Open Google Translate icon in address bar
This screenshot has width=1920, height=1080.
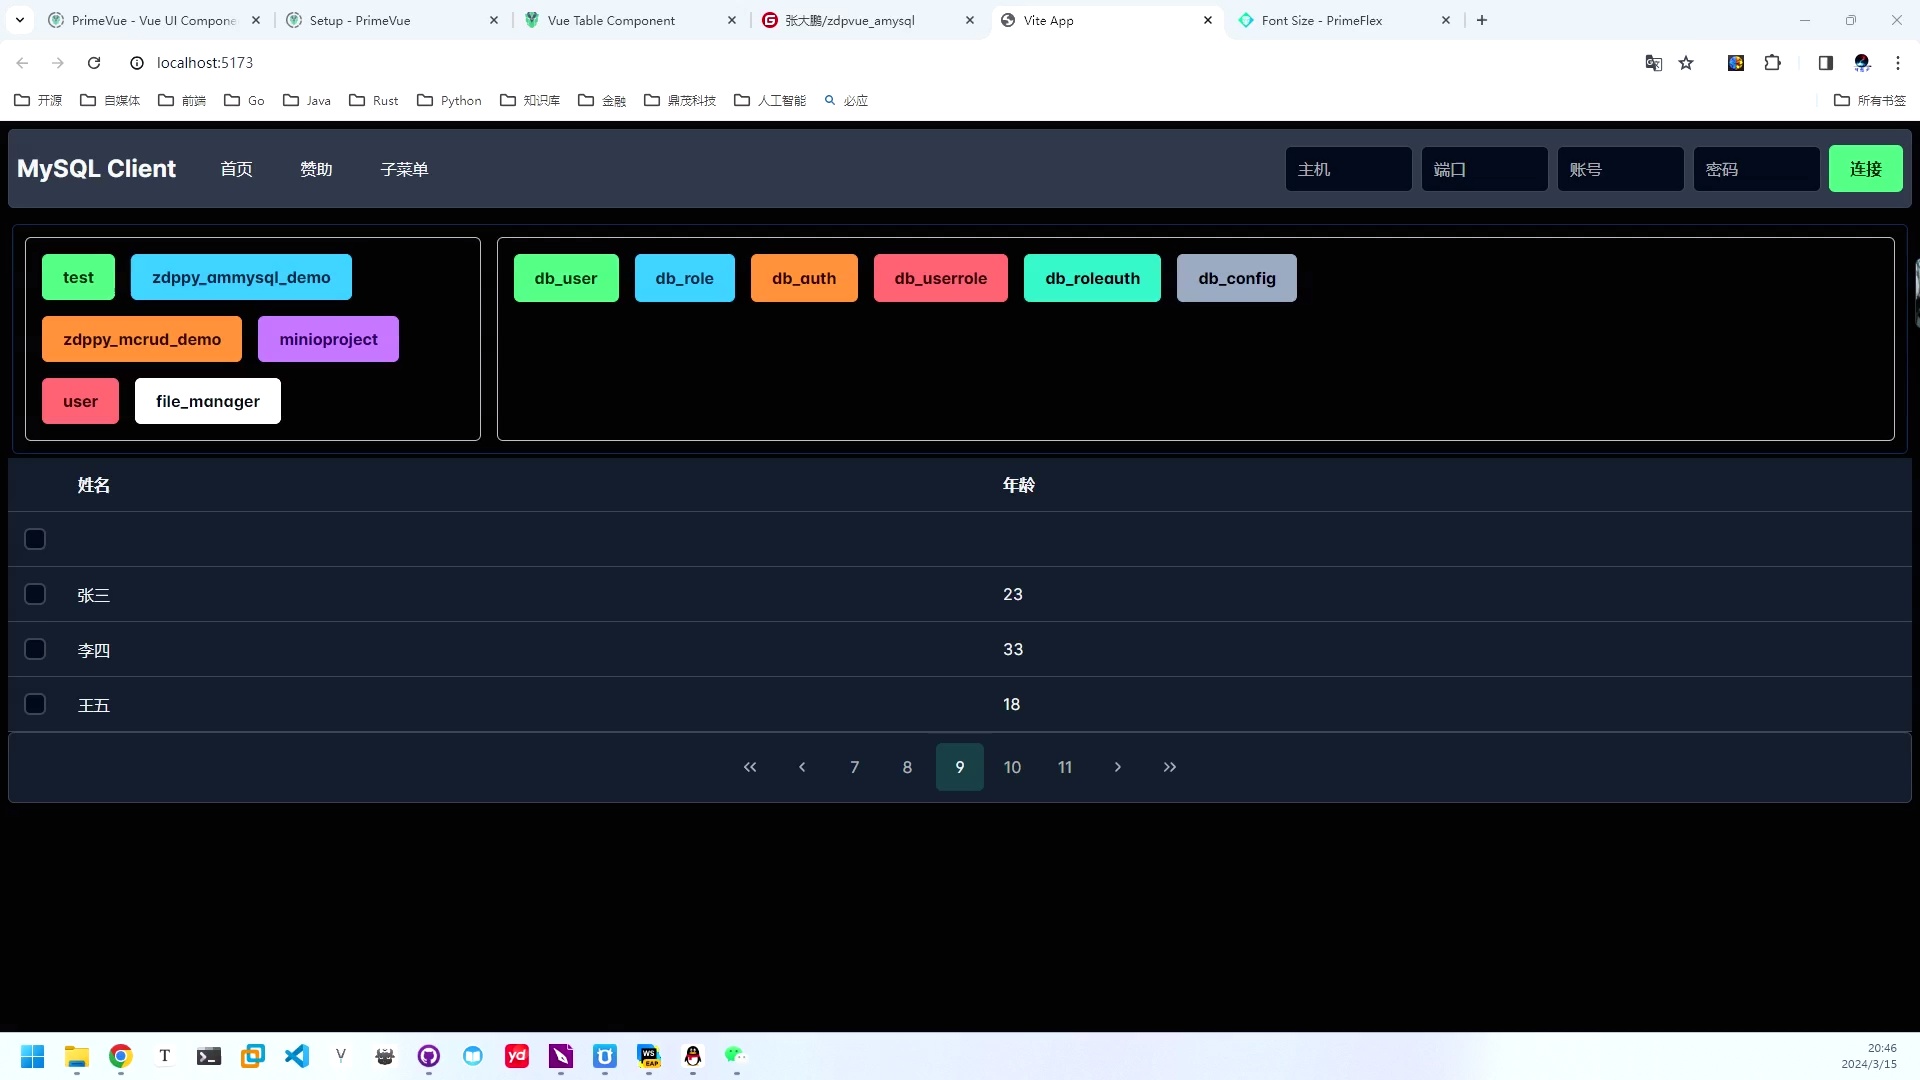[1653, 62]
